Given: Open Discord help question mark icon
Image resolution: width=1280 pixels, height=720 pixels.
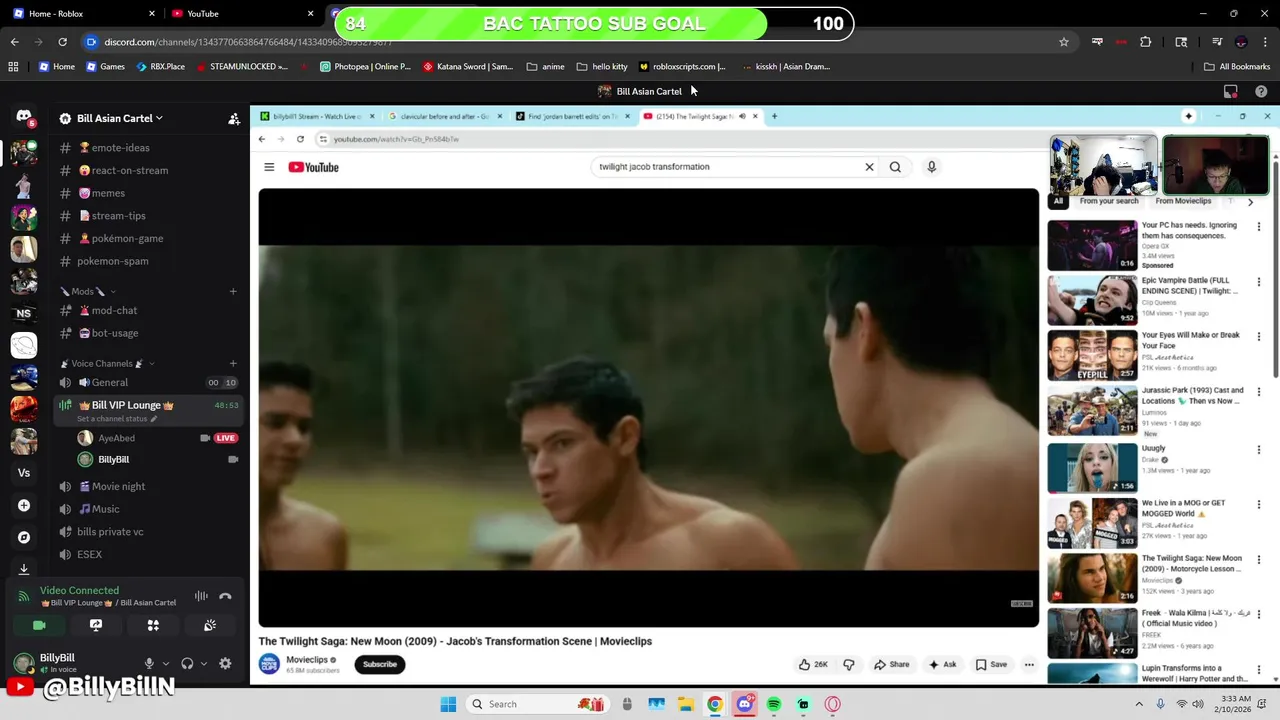Looking at the screenshot, I should pos(1261,91).
